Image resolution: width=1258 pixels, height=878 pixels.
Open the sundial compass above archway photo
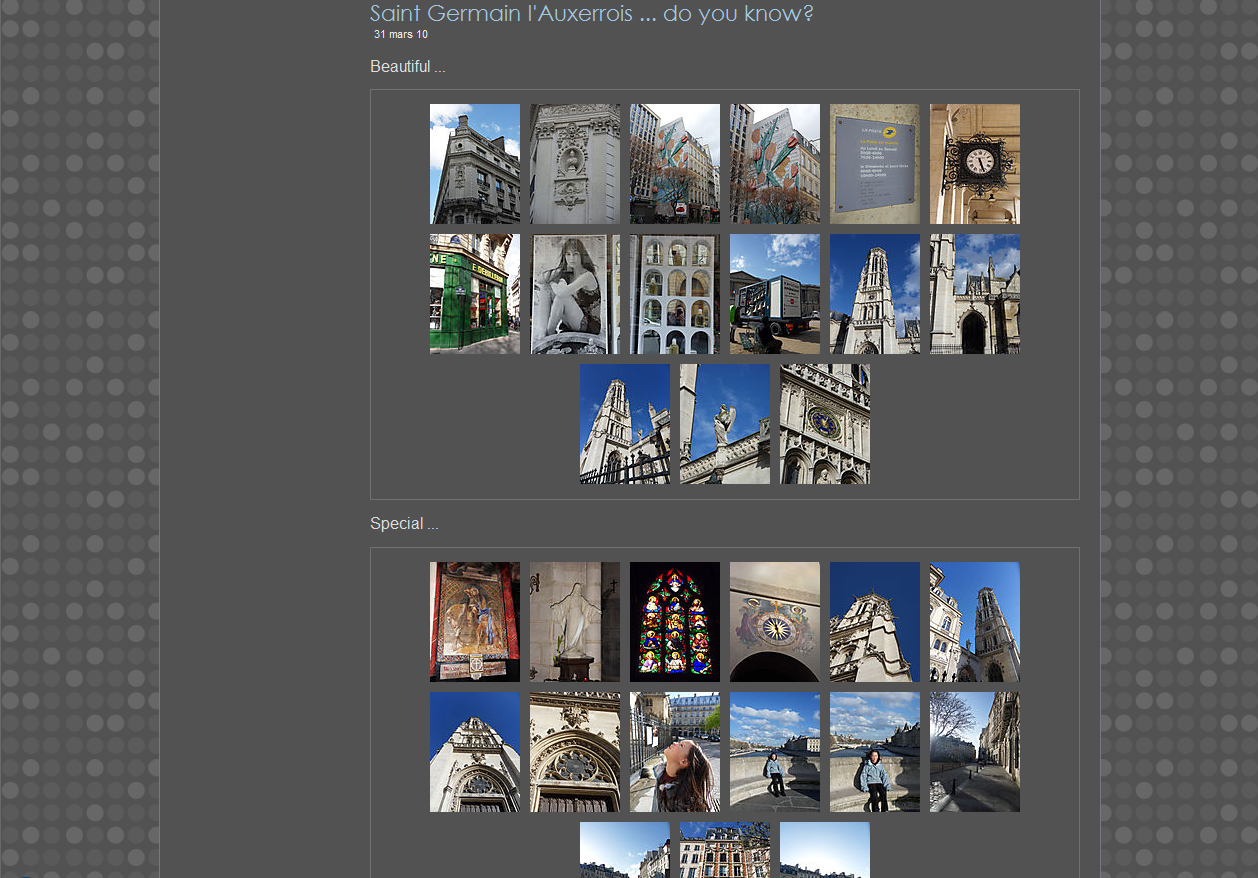pyautogui.click(x=774, y=622)
